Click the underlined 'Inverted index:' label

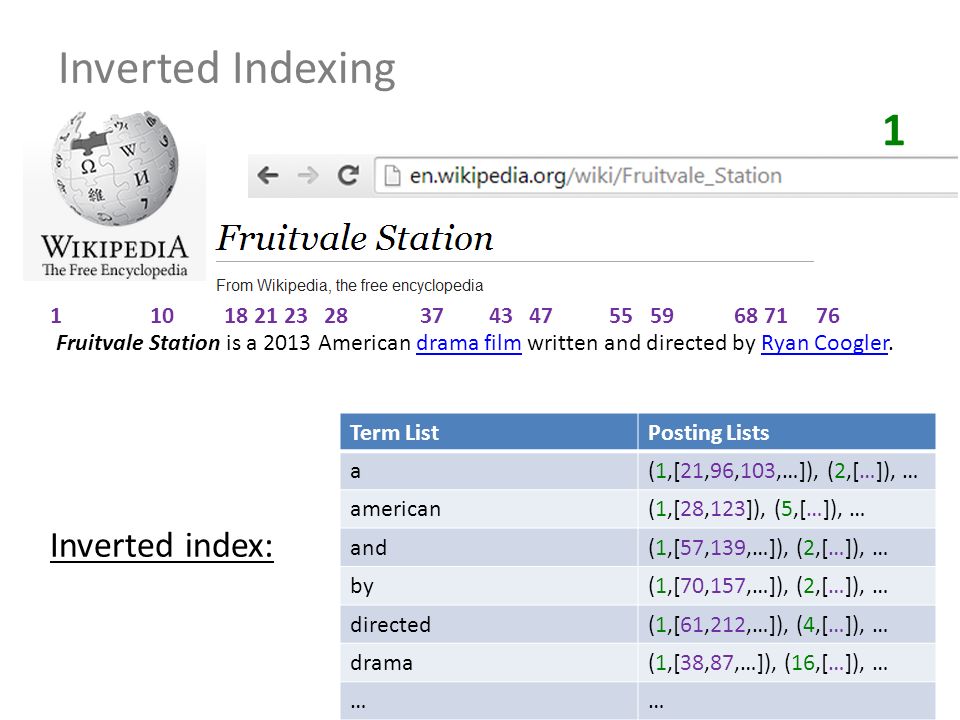[162, 546]
